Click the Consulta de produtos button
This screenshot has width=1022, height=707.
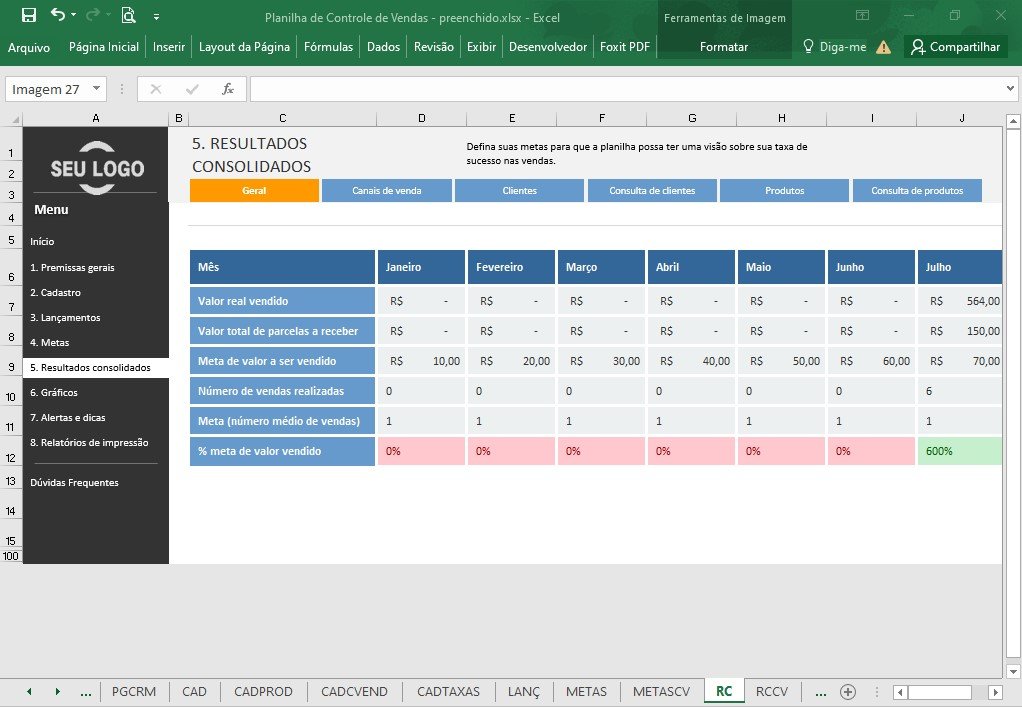[x=917, y=190]
